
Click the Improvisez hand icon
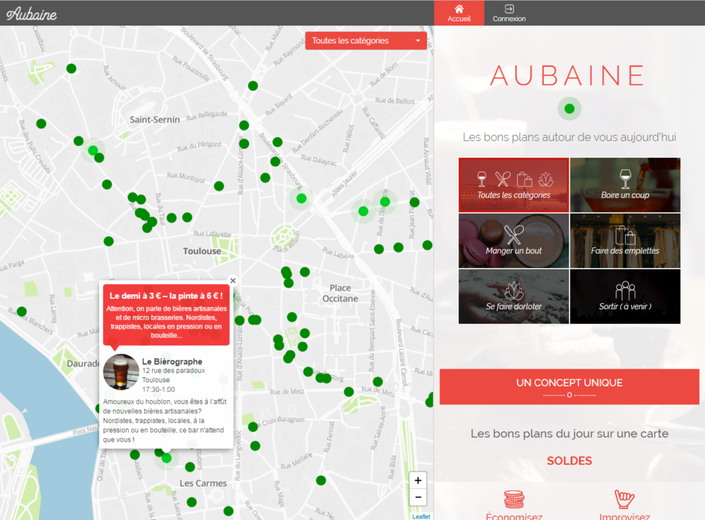click(x=625, y=498)
